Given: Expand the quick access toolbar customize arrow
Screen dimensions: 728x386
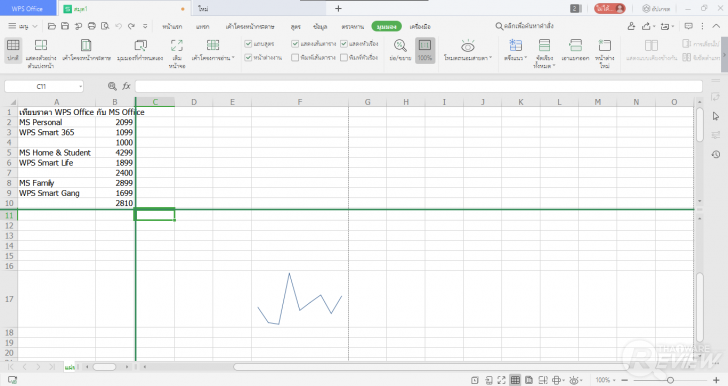Looking at the screenshot, I should click(x=145, y=26).
